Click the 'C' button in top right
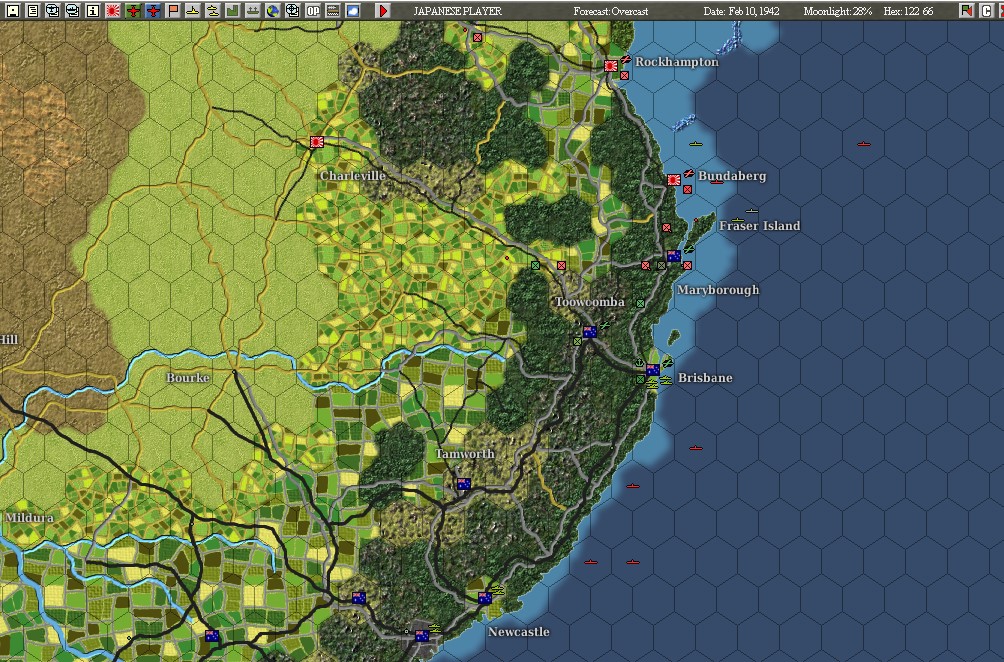This screenshot has height=662, width=1004. pyautogui.click(x=986, y=10)
